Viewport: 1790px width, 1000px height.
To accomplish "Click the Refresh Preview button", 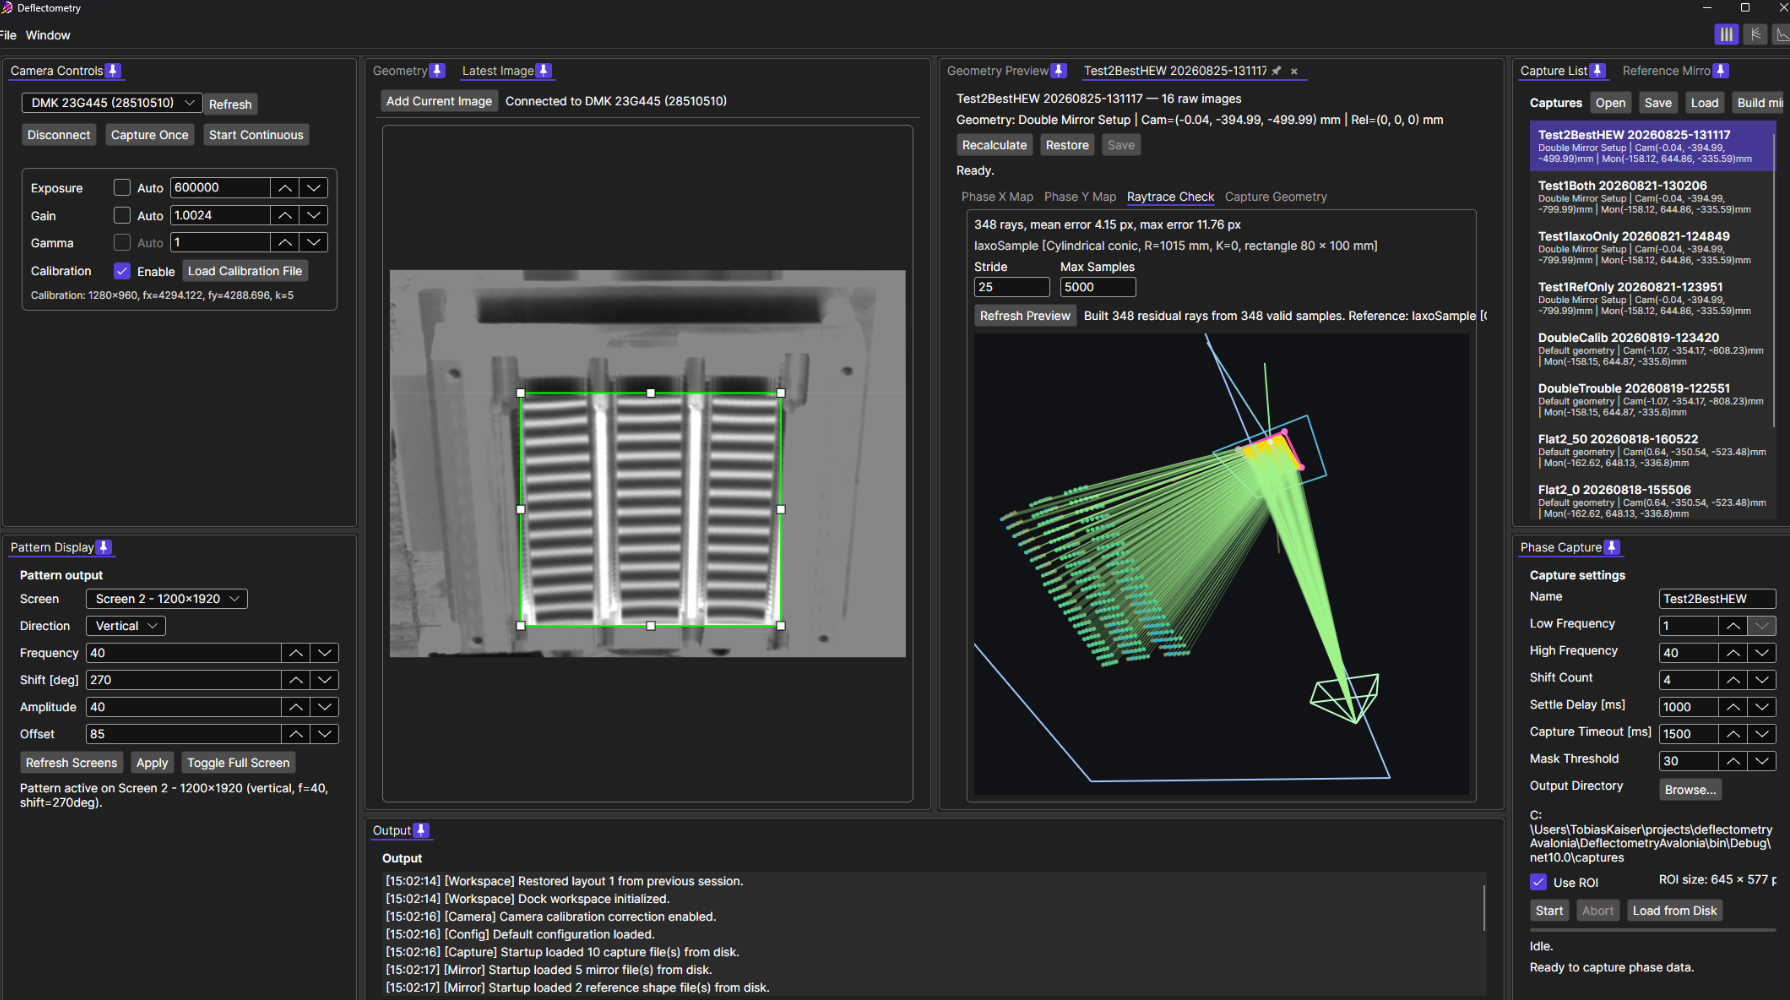I will (x=1025, y=316).
